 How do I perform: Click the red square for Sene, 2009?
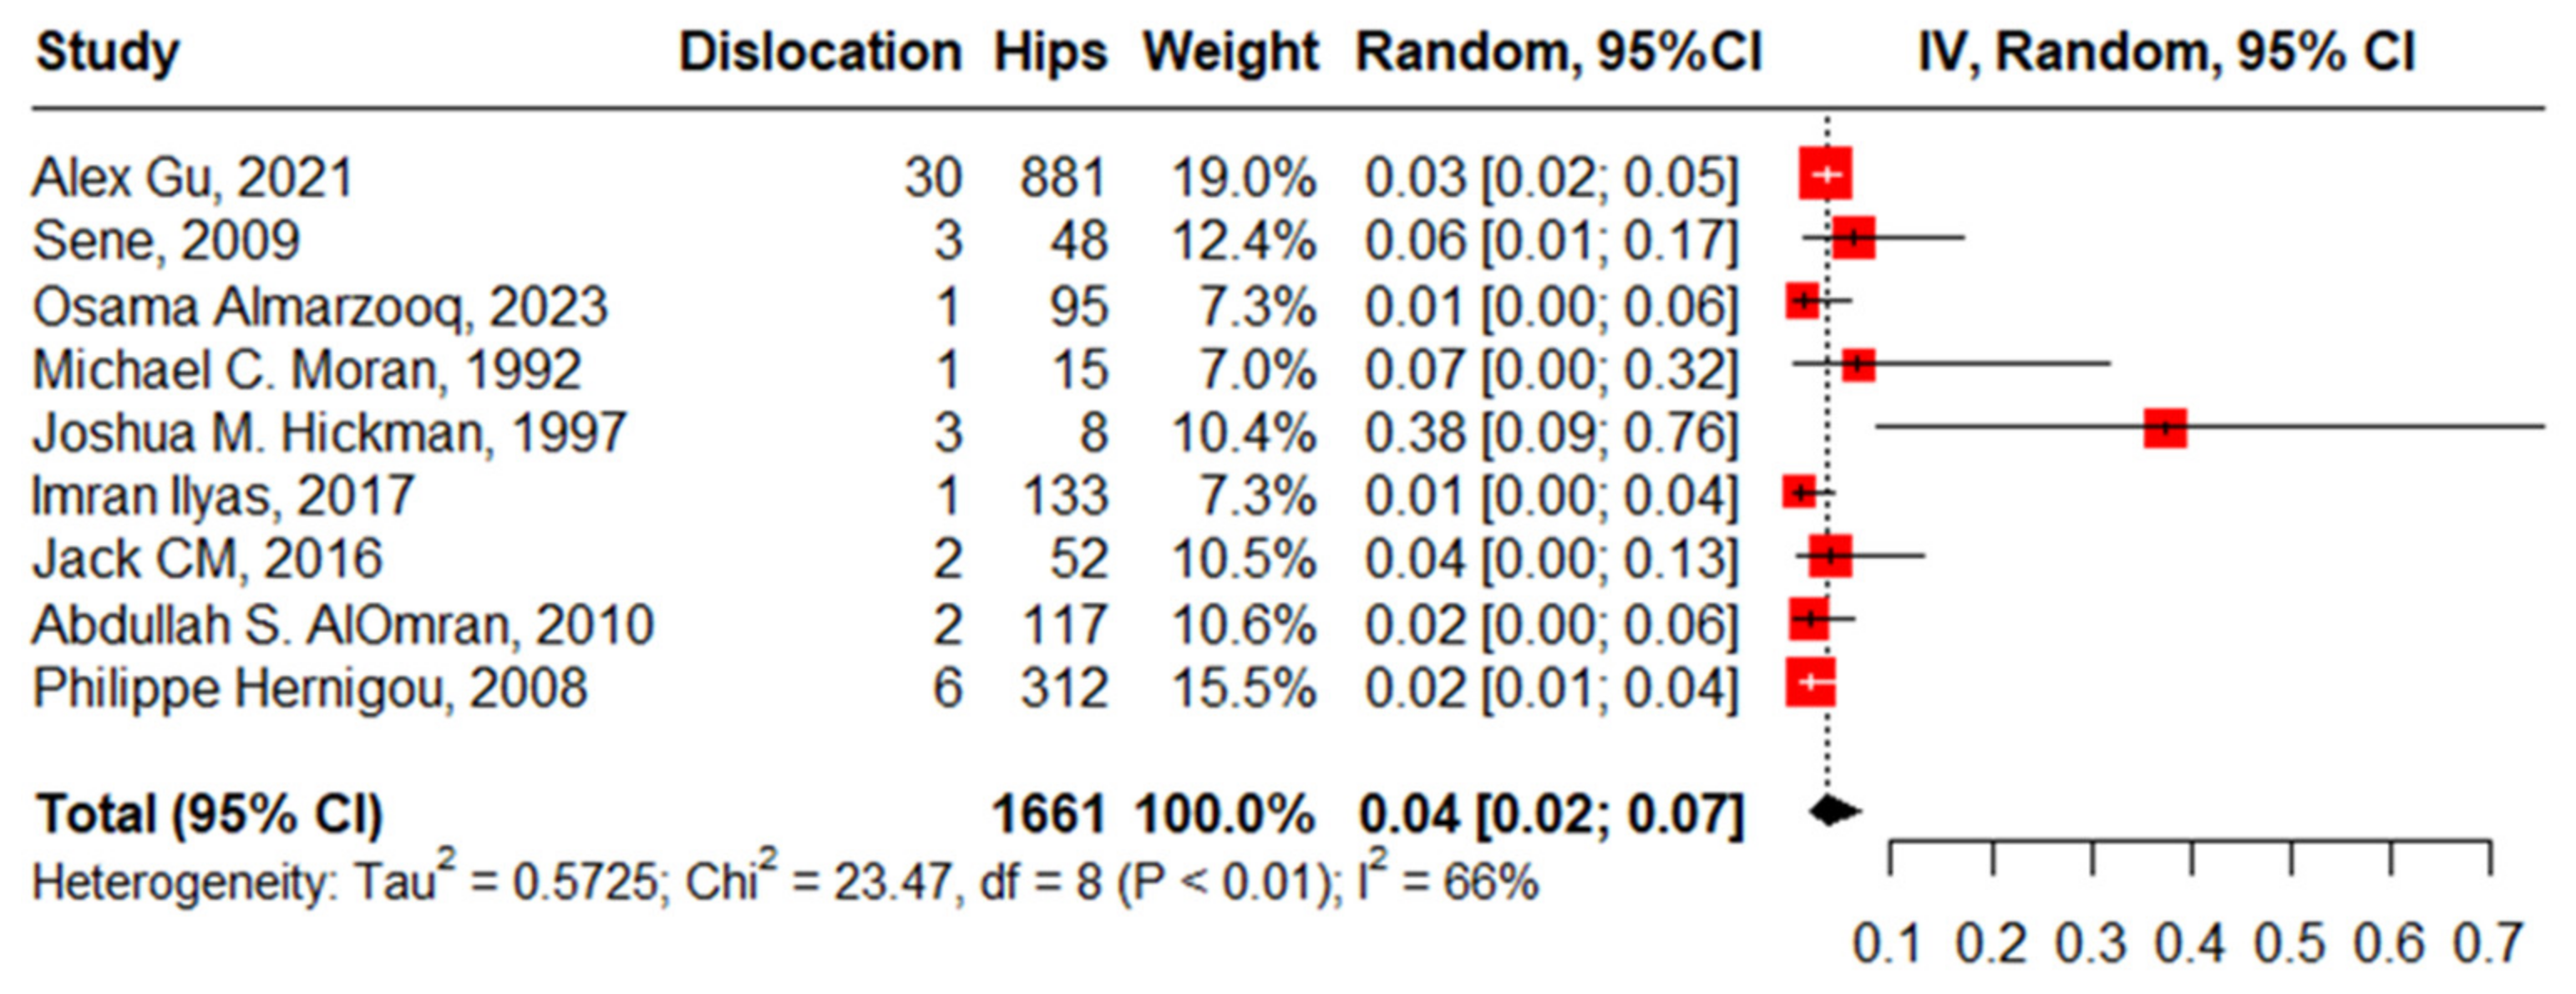click(x=1853, y=238)
